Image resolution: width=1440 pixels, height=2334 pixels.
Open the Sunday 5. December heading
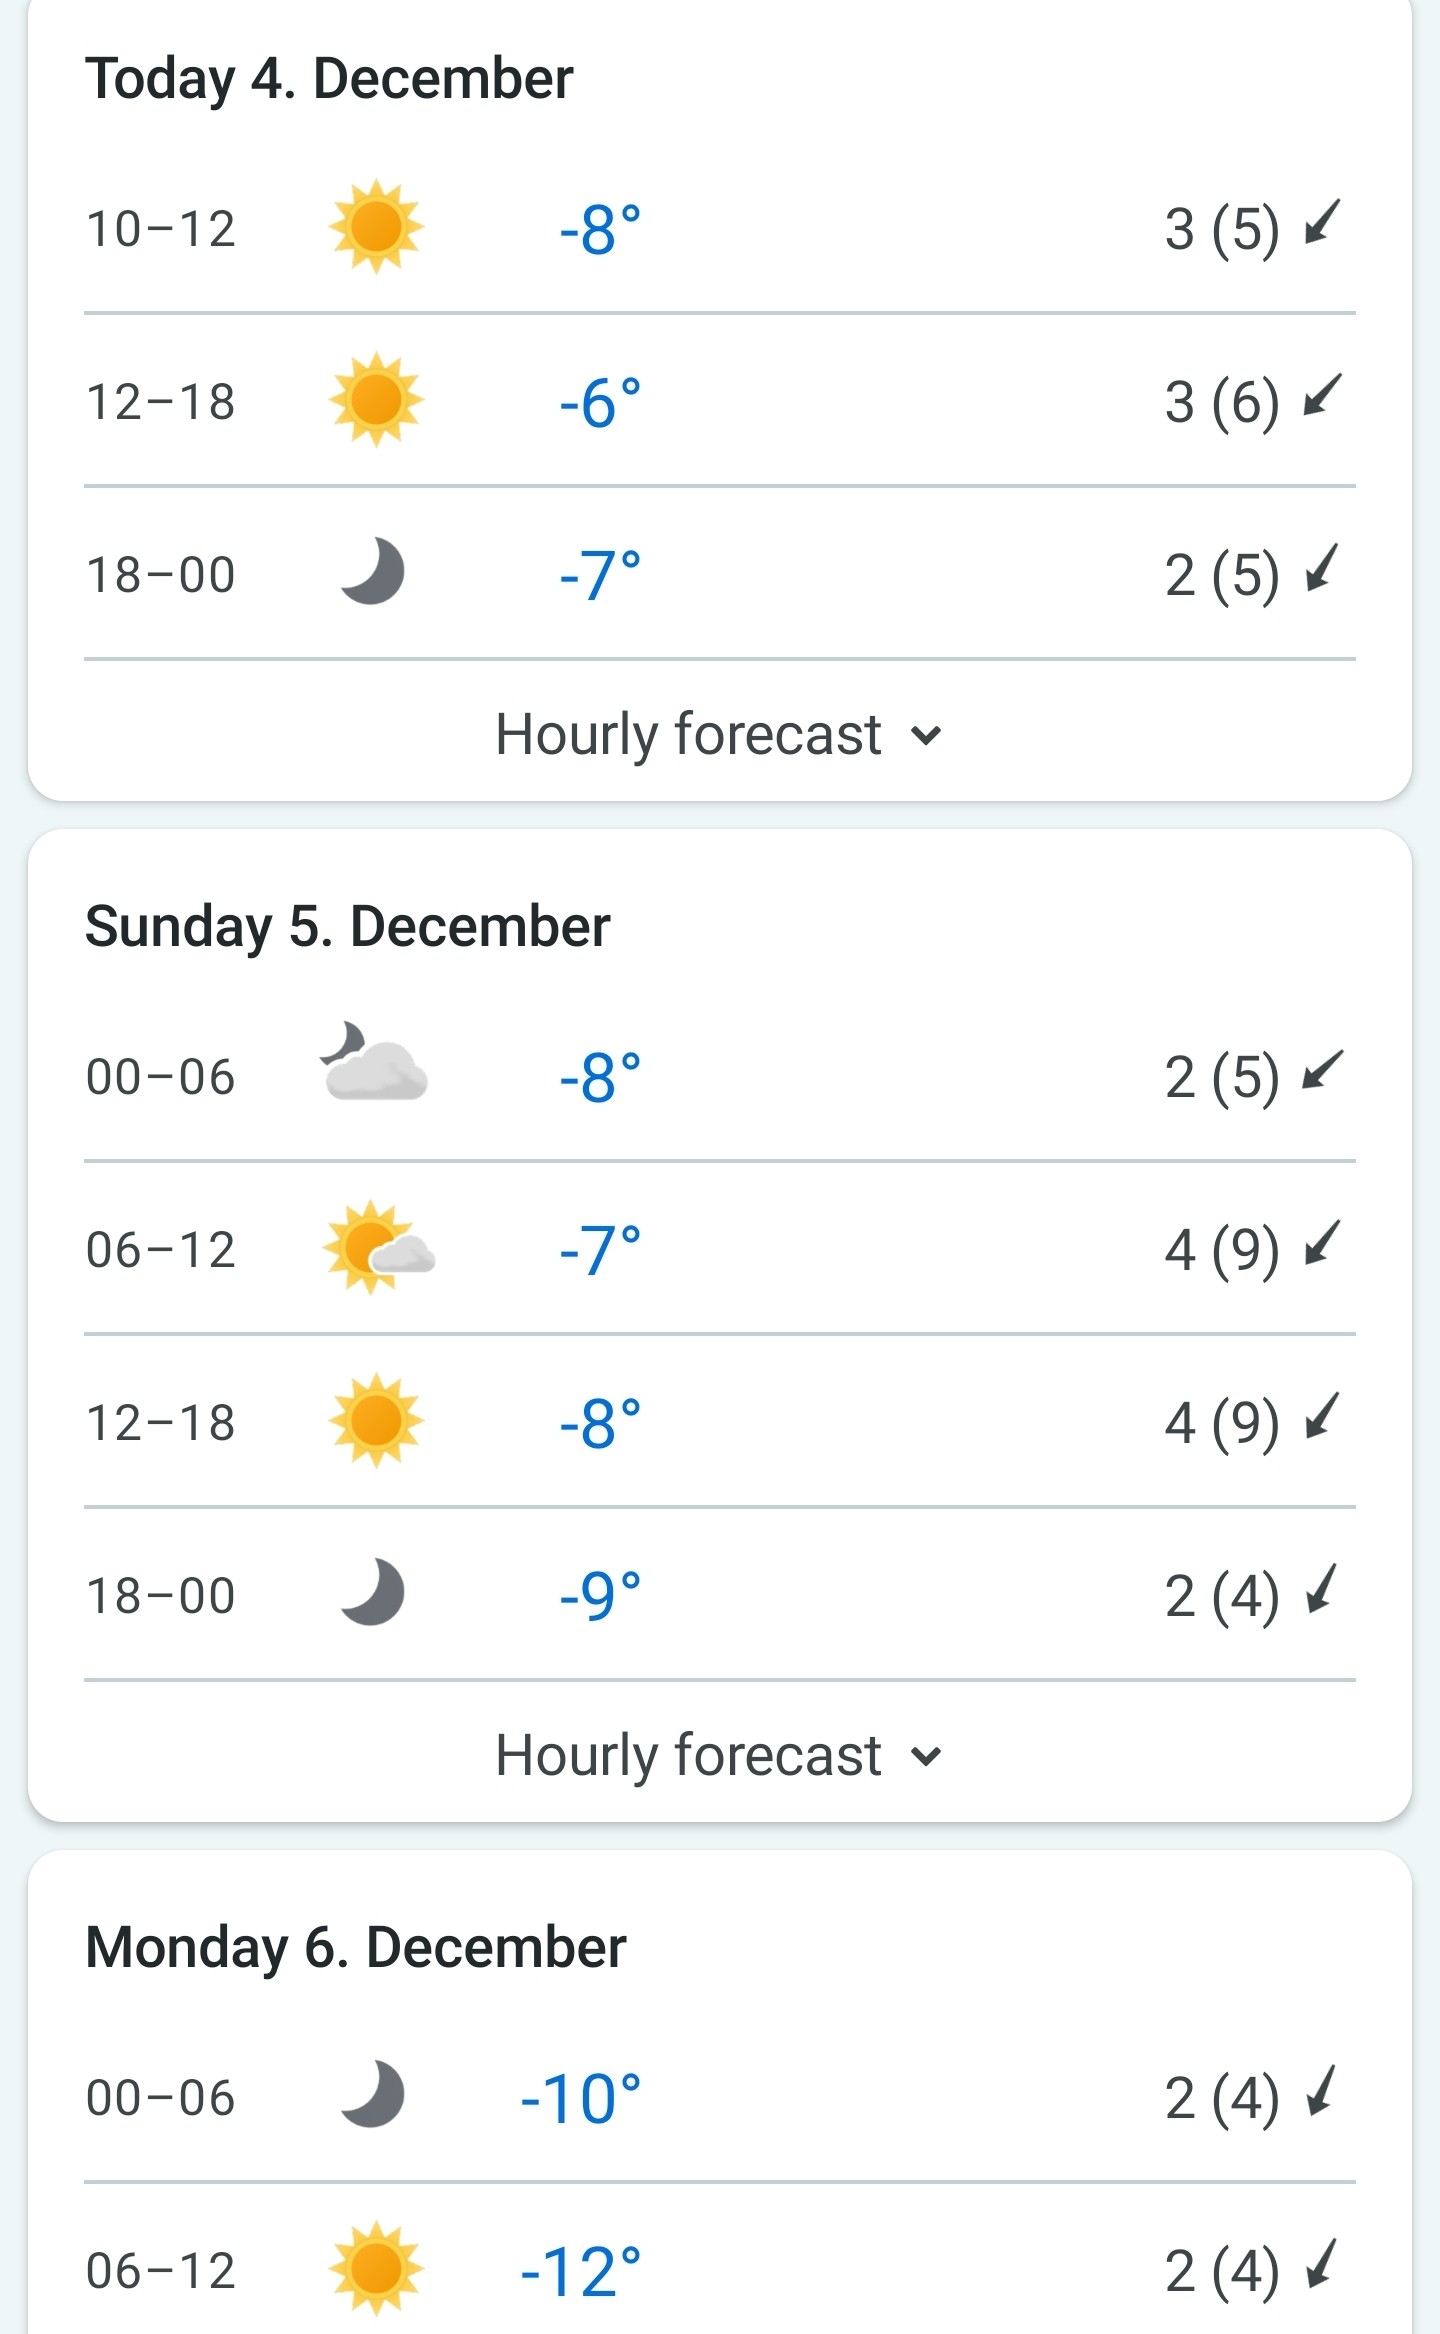(348, 927)
